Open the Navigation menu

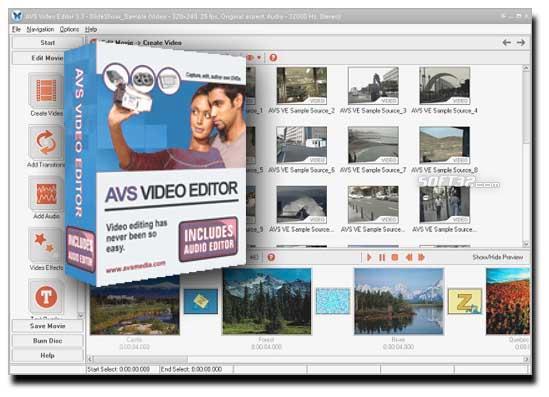tap(40, 29)
